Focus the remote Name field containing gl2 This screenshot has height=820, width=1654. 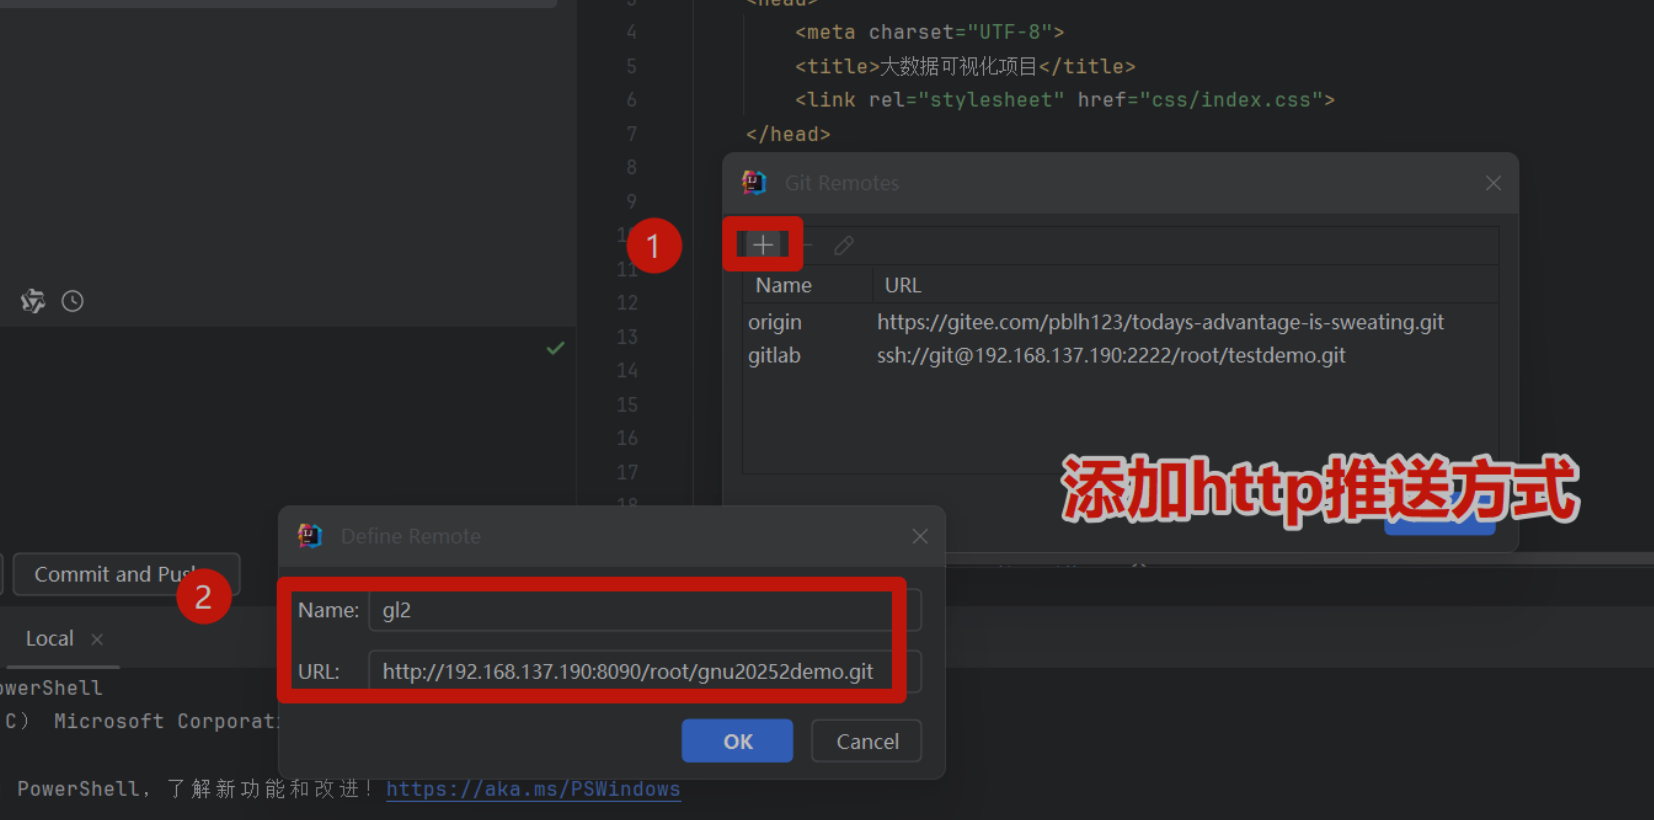[x=645, y=610]
